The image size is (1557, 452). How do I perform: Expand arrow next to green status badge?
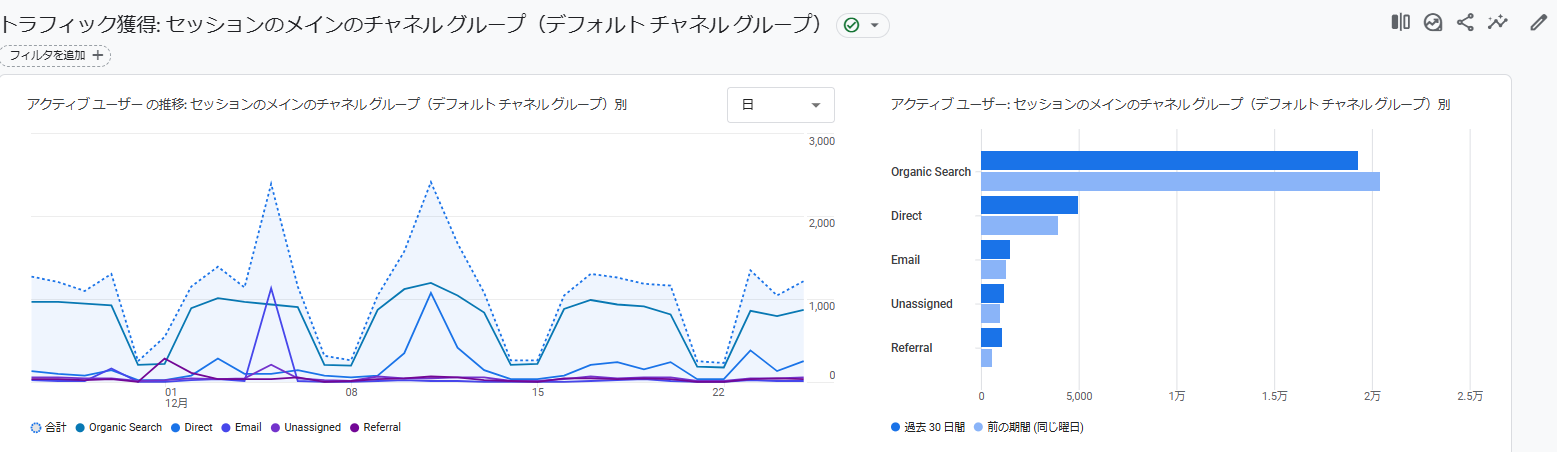(875, 25)
